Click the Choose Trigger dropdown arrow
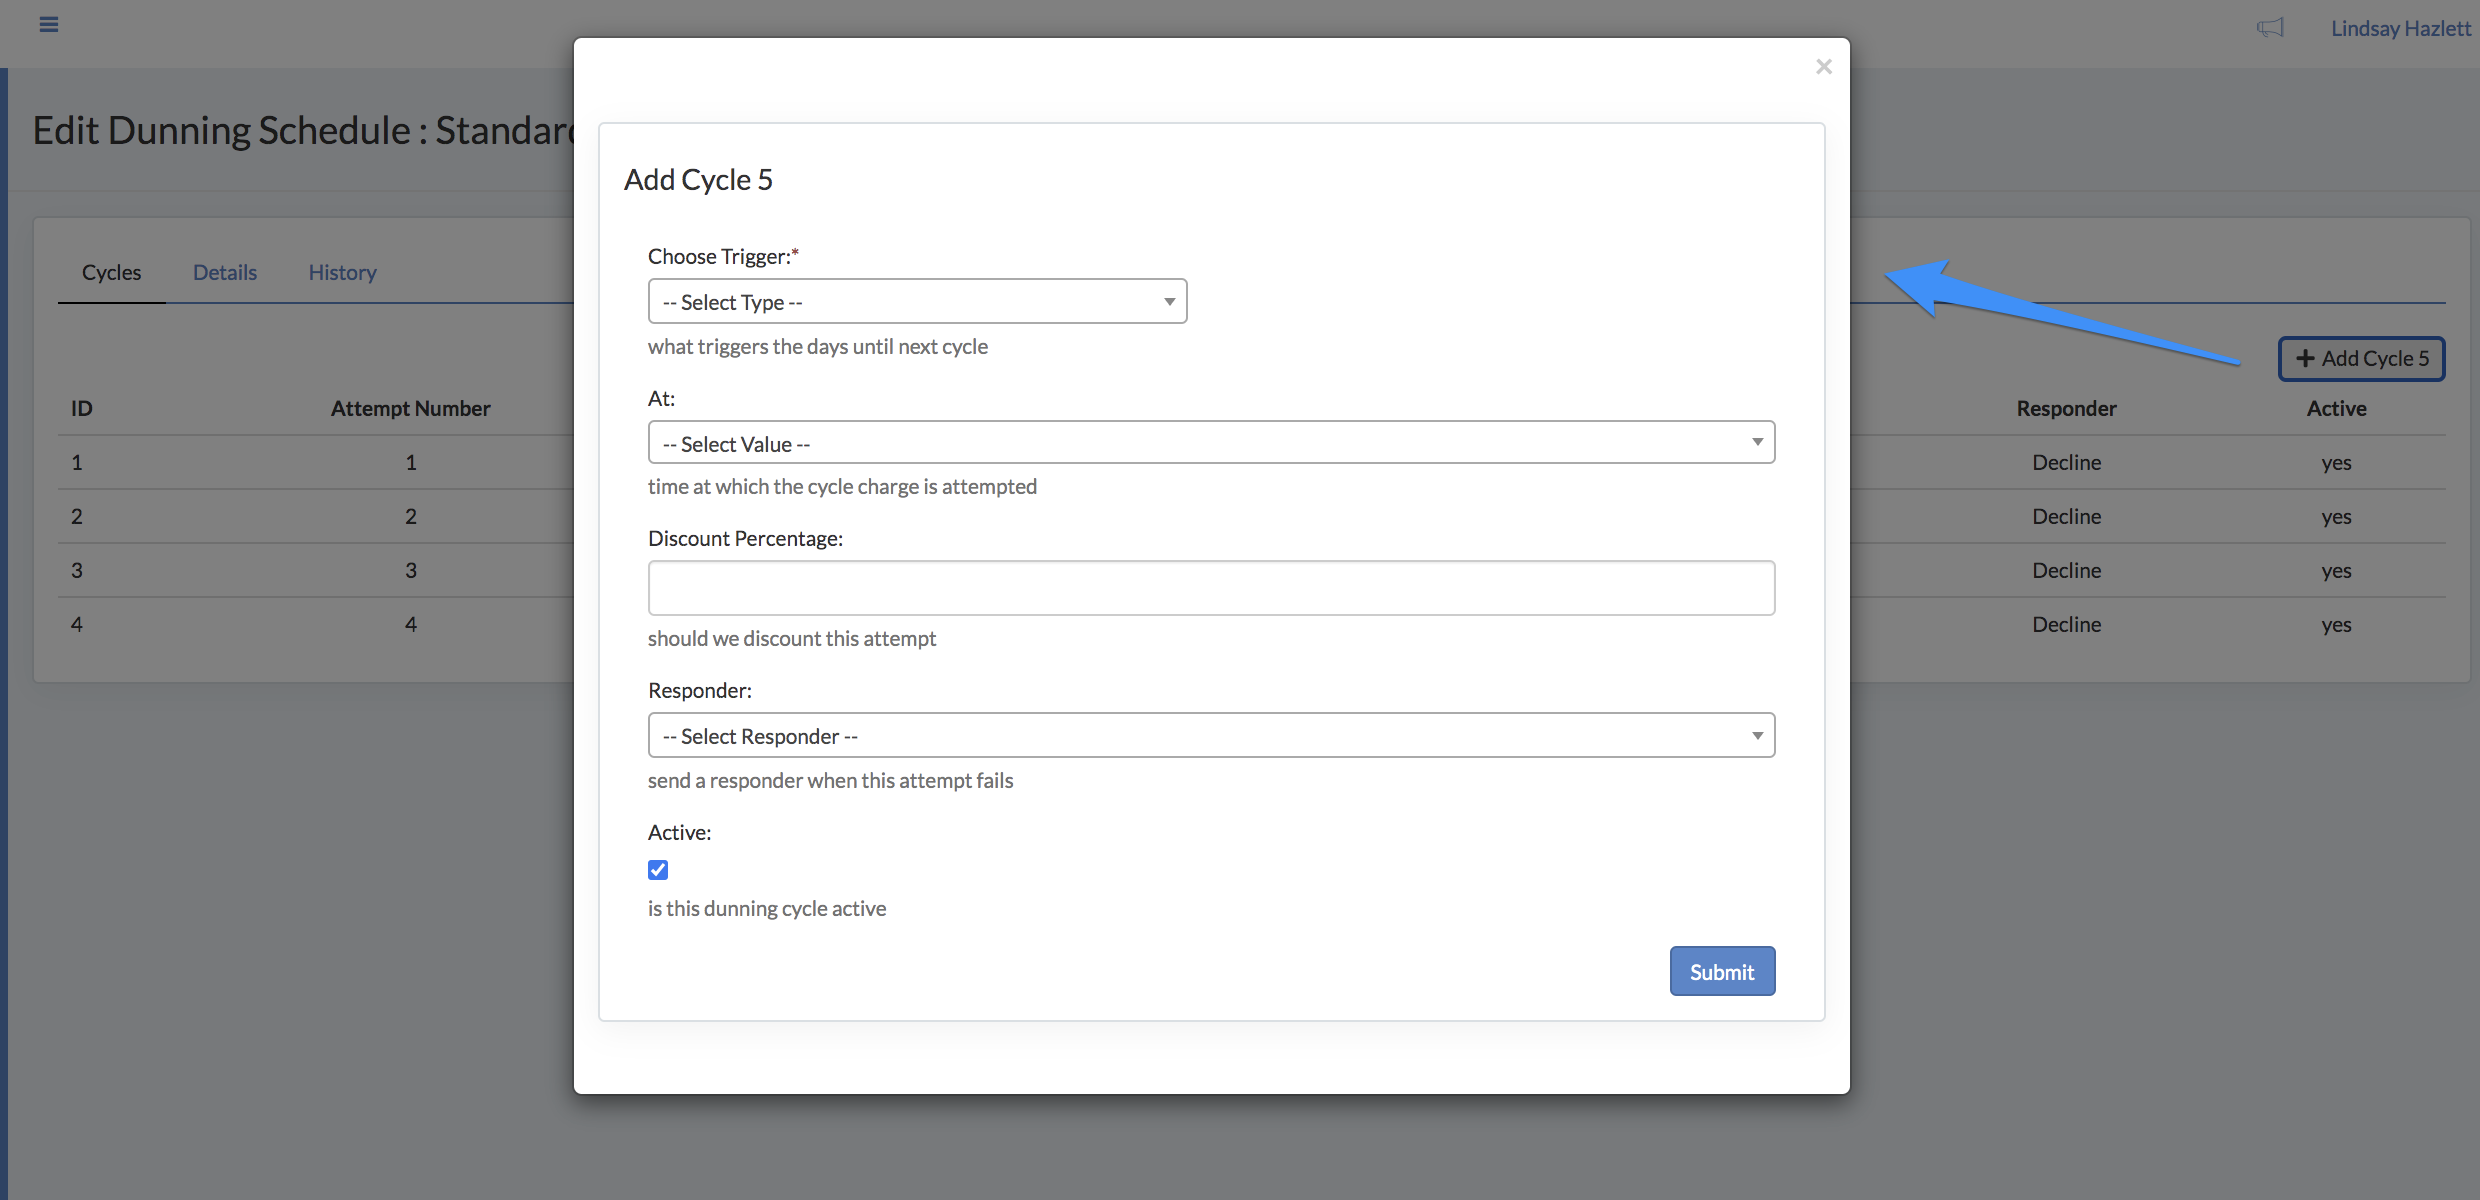The width and height of the screenshot is (2480, 1200). [1169, 302]
